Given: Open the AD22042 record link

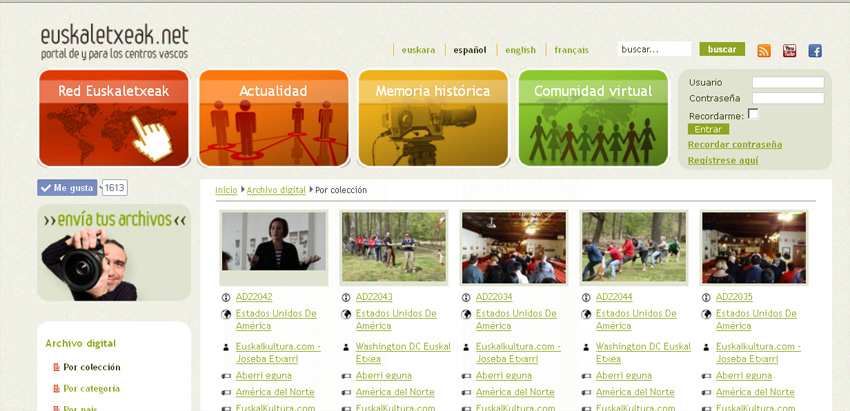Looking at the screenshot, I should click(x=254, y=297).
